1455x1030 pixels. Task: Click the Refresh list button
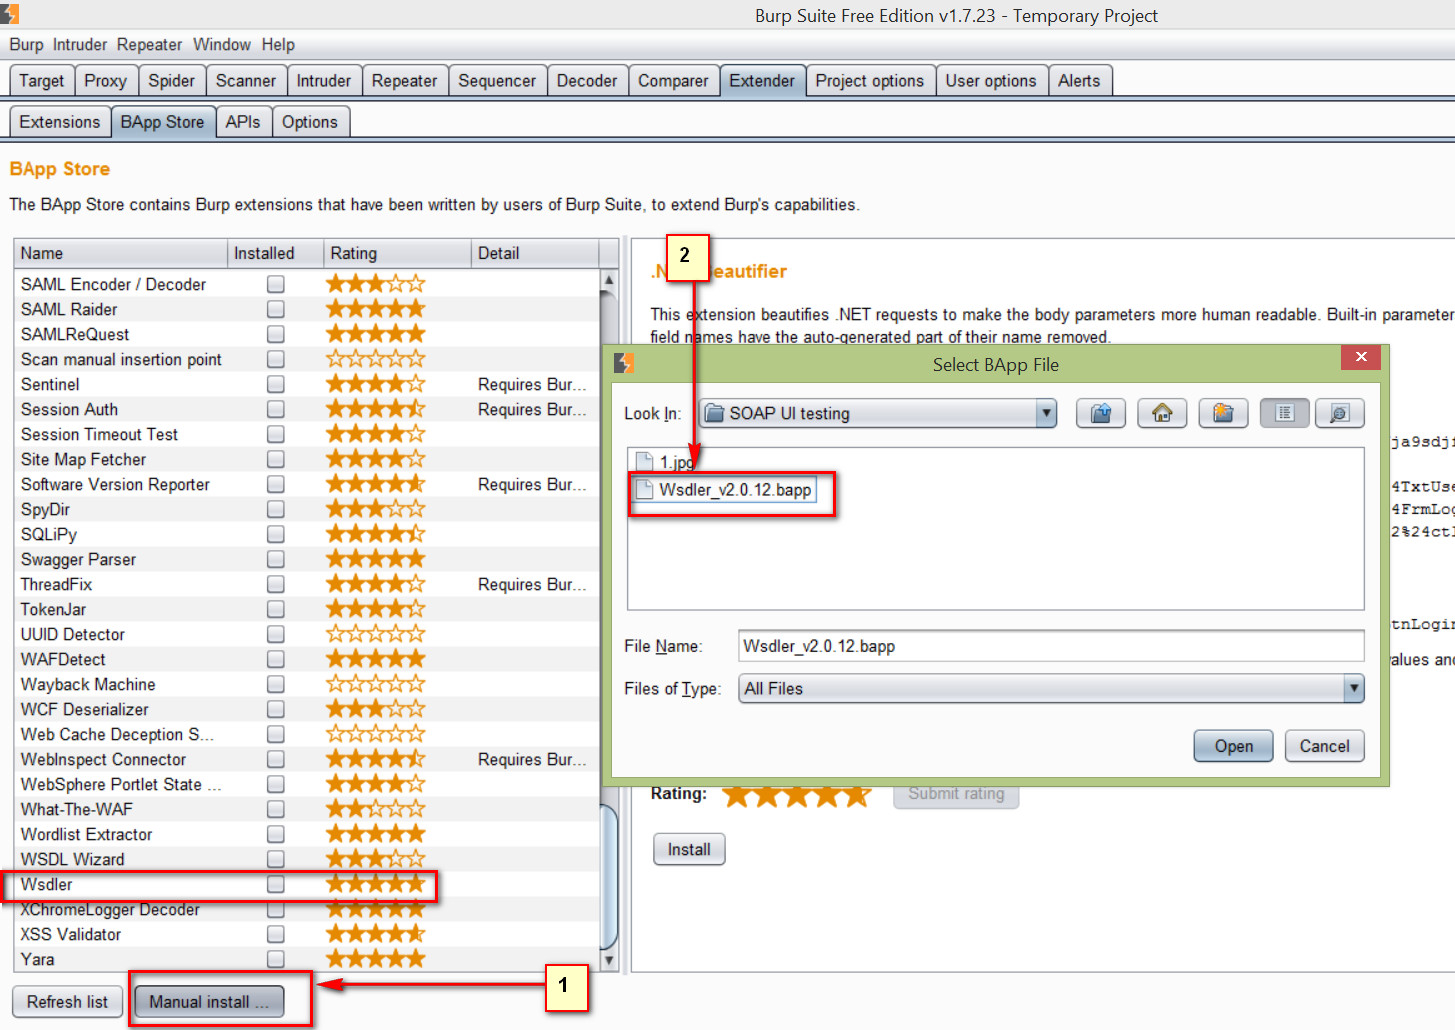tap(66, 1001)
